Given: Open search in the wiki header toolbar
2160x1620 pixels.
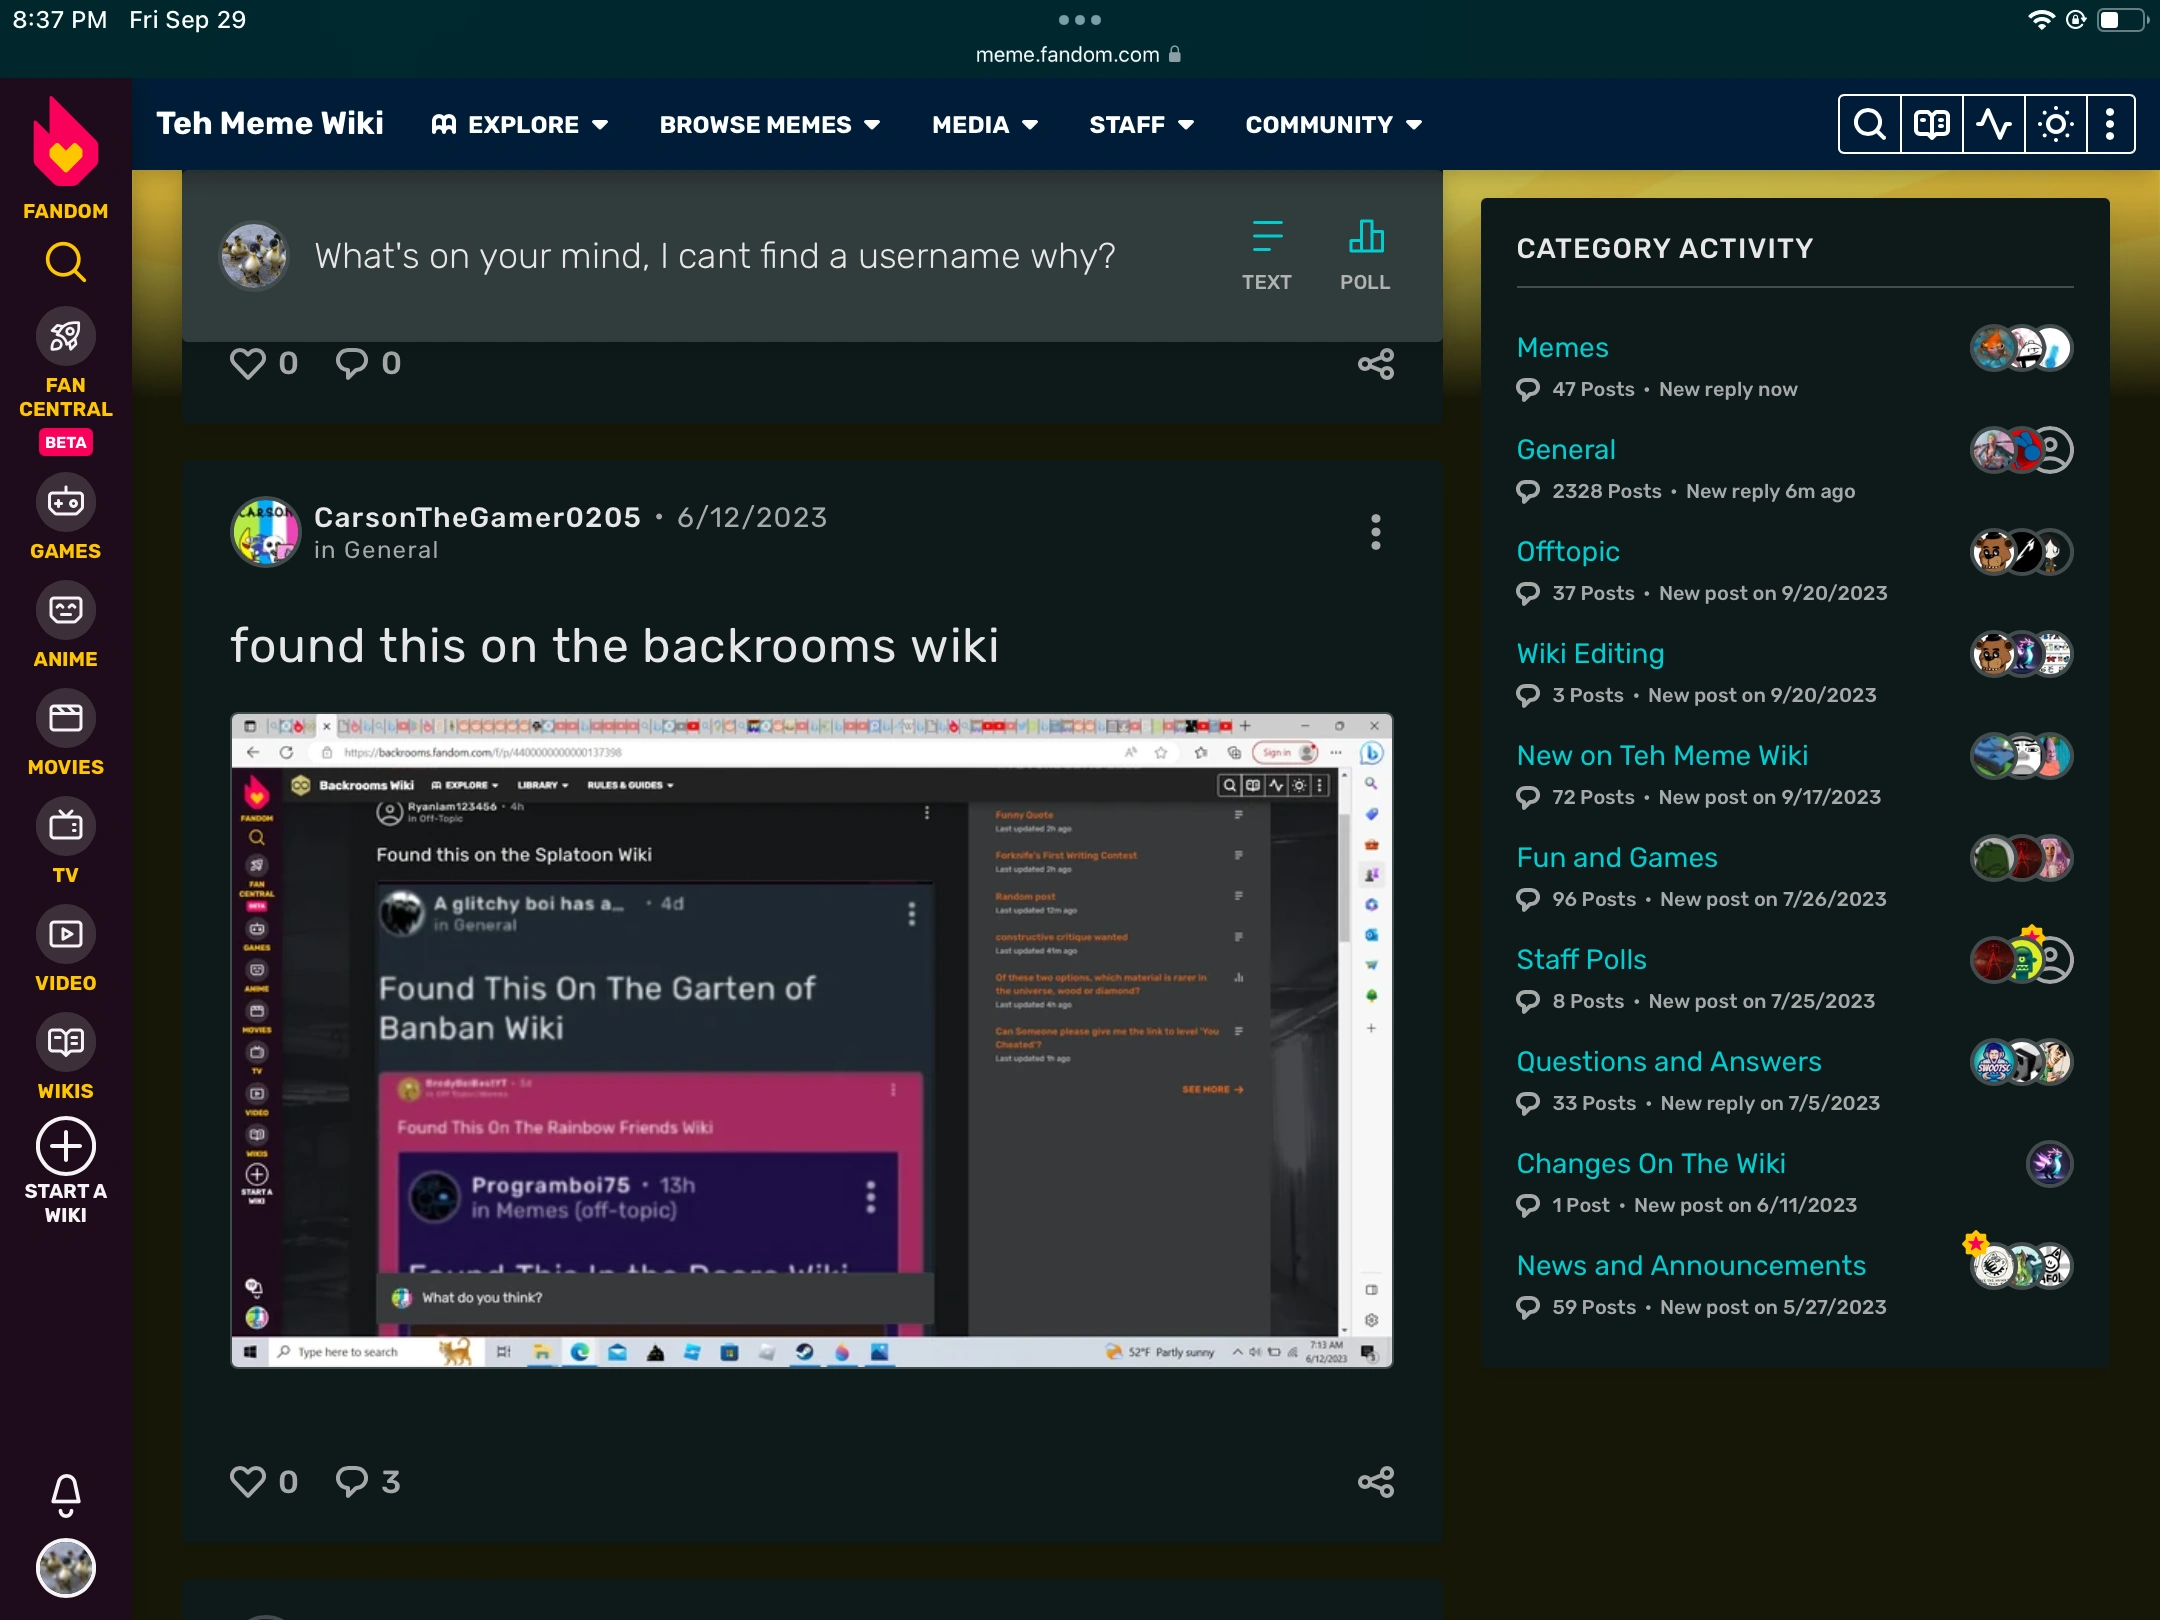Looking at the screenshot, I should click(1869, 125).
